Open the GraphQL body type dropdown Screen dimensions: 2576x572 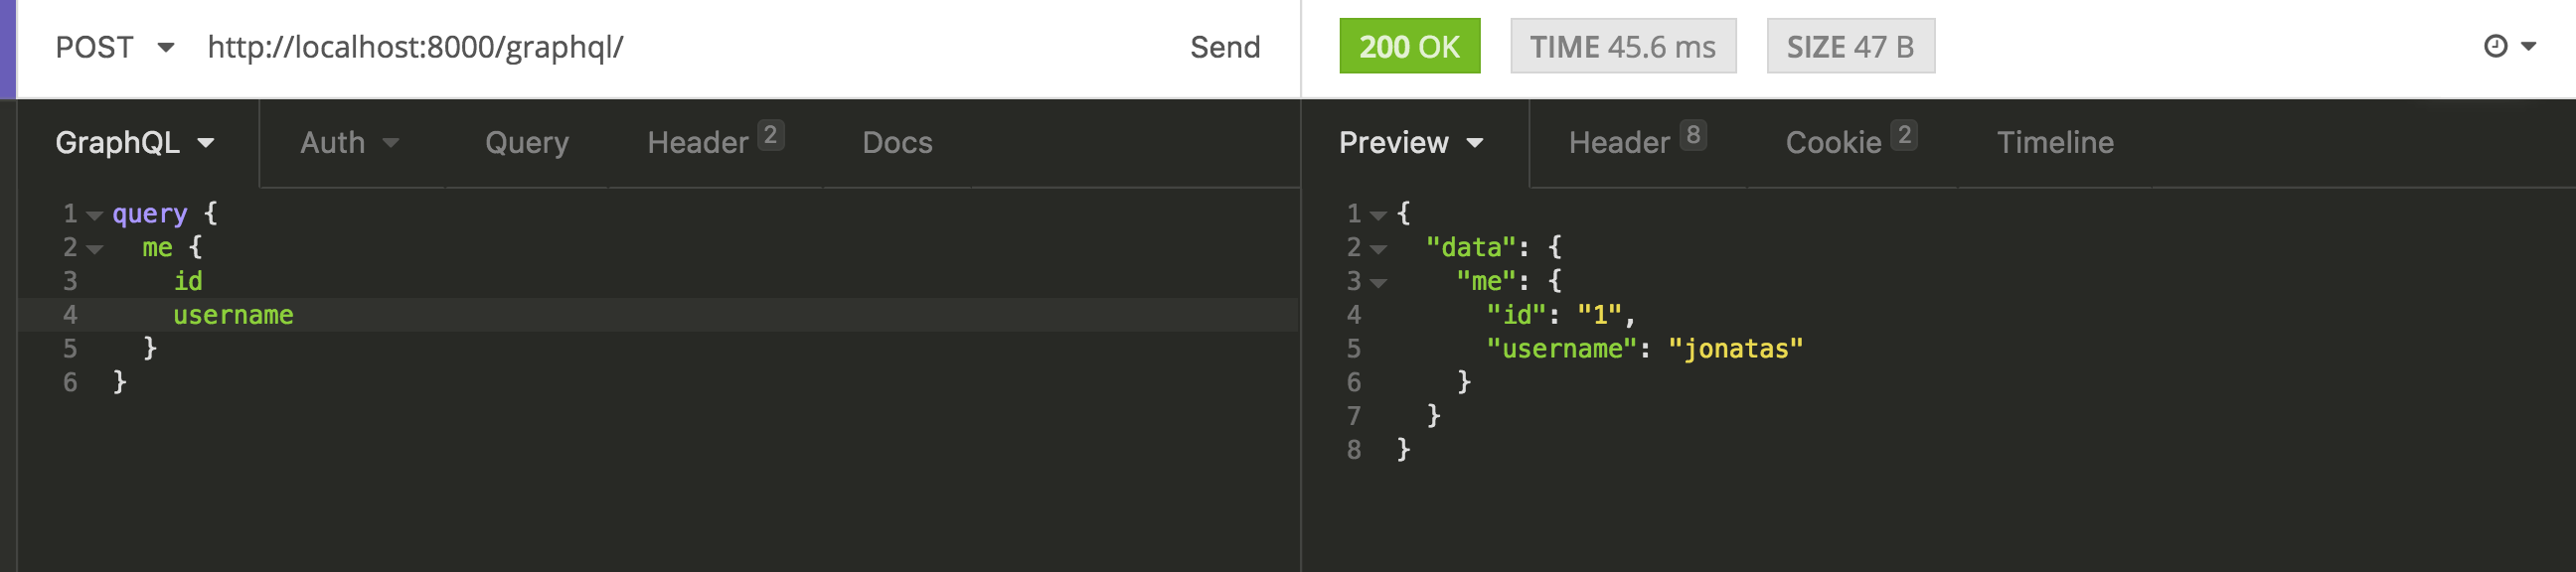[135, 143]
